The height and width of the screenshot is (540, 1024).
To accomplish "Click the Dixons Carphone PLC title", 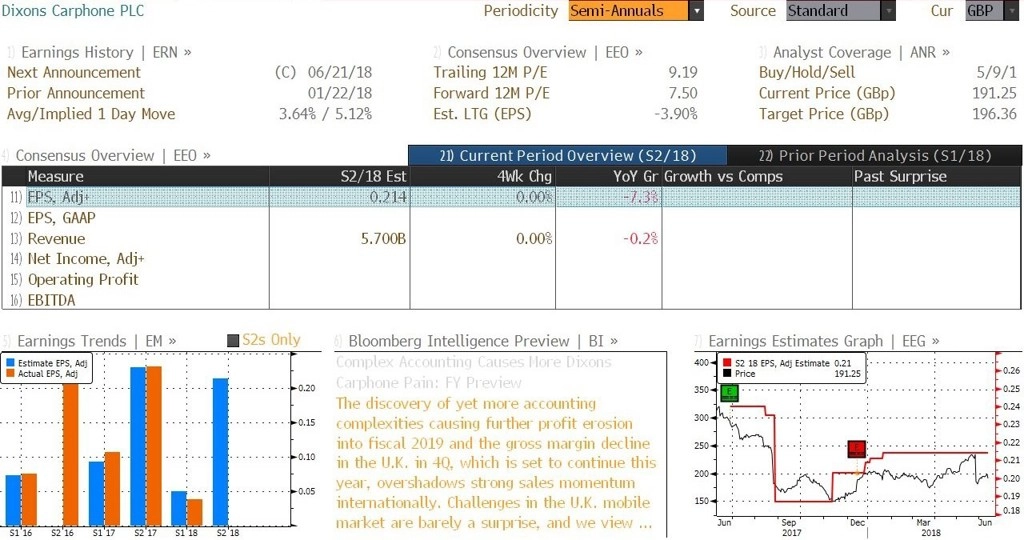I will (x=72, y=10).
